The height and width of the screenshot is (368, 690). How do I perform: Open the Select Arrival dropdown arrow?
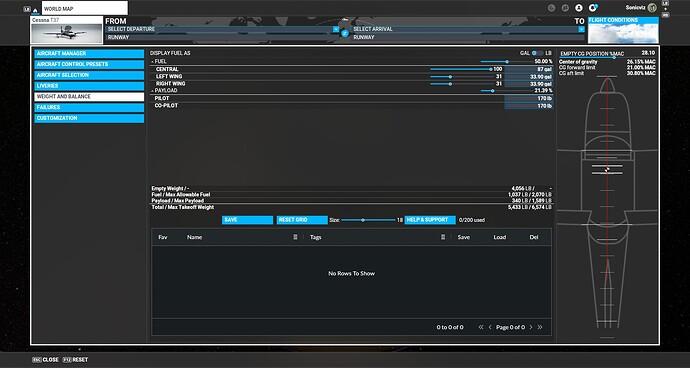[x=581, y=29]
